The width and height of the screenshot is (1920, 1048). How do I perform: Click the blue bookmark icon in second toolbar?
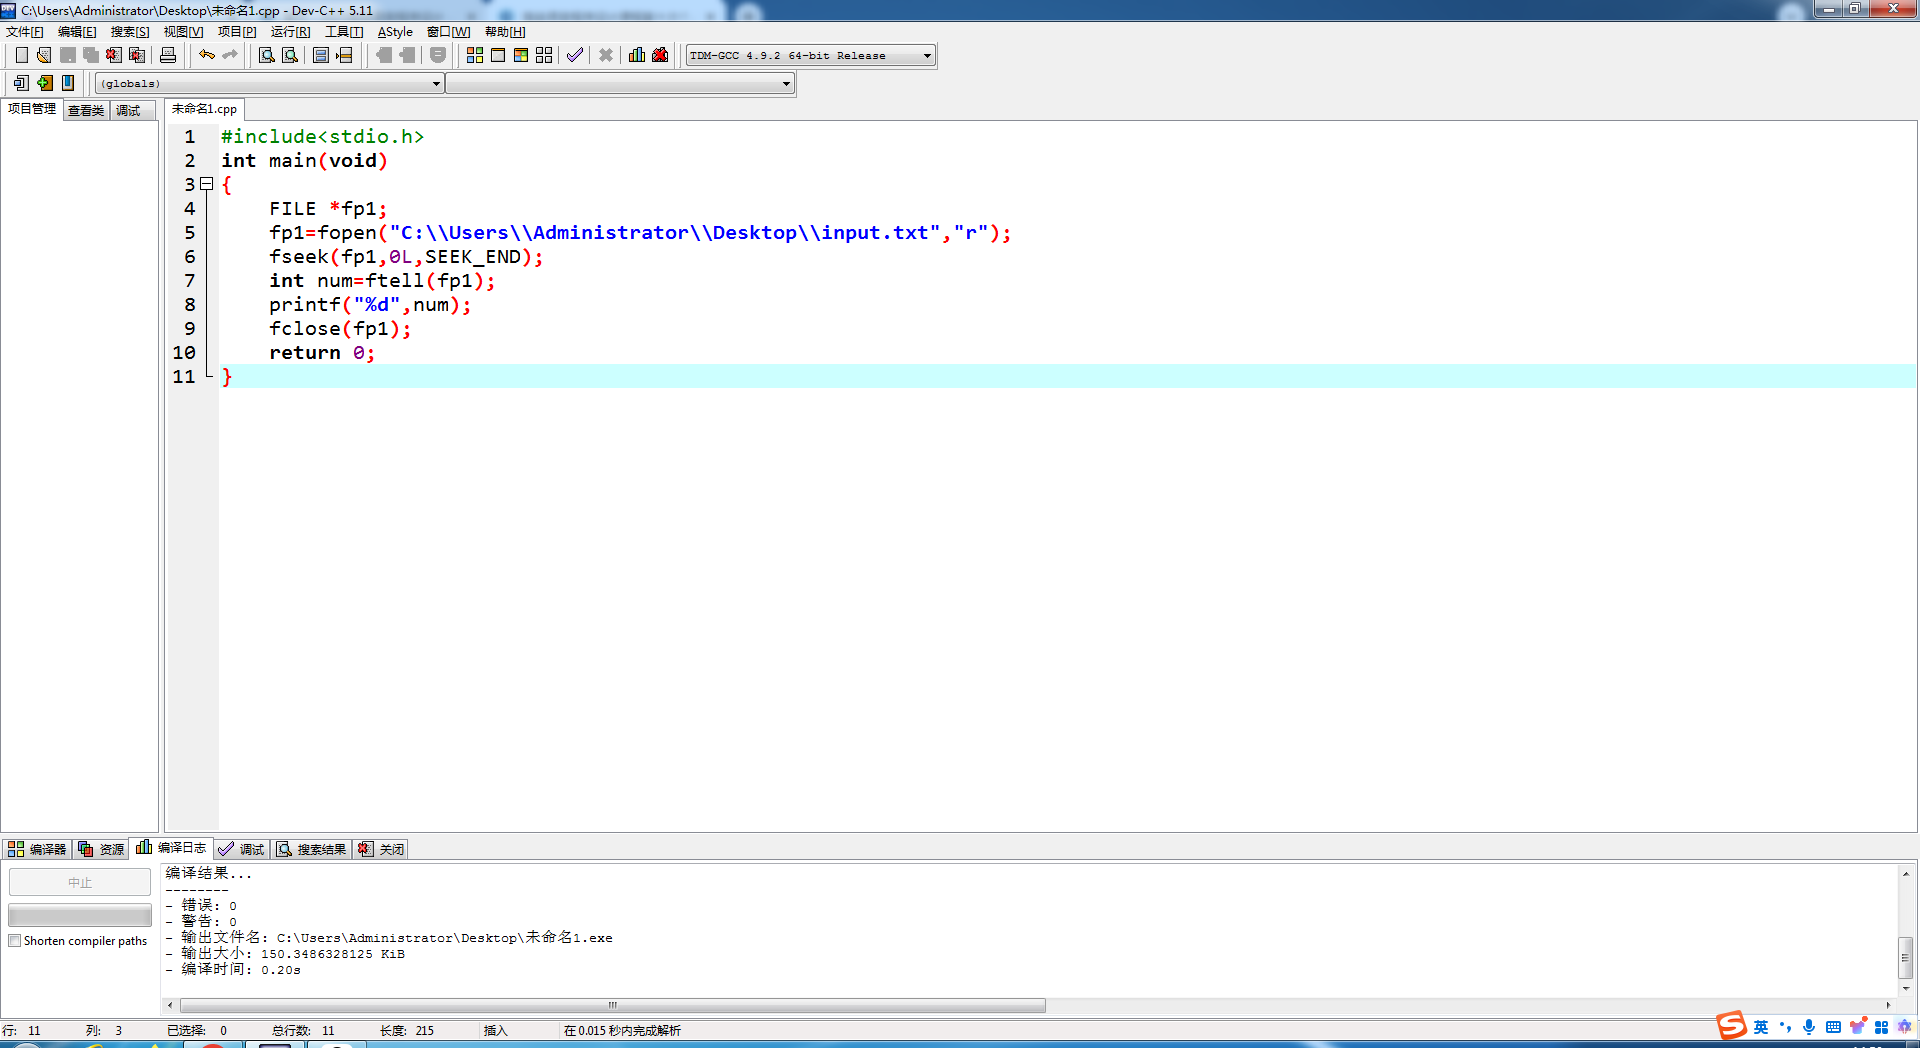[x=68, y=83]
